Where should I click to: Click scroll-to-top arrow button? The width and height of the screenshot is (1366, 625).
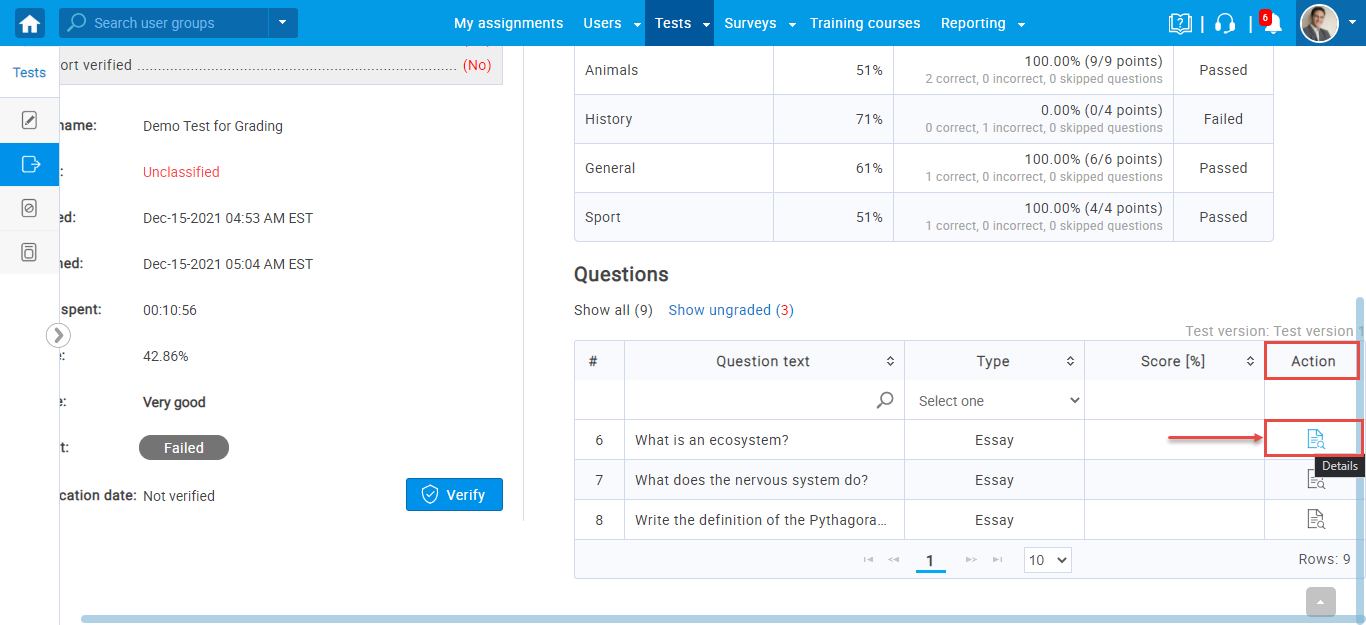[1320, 602]
